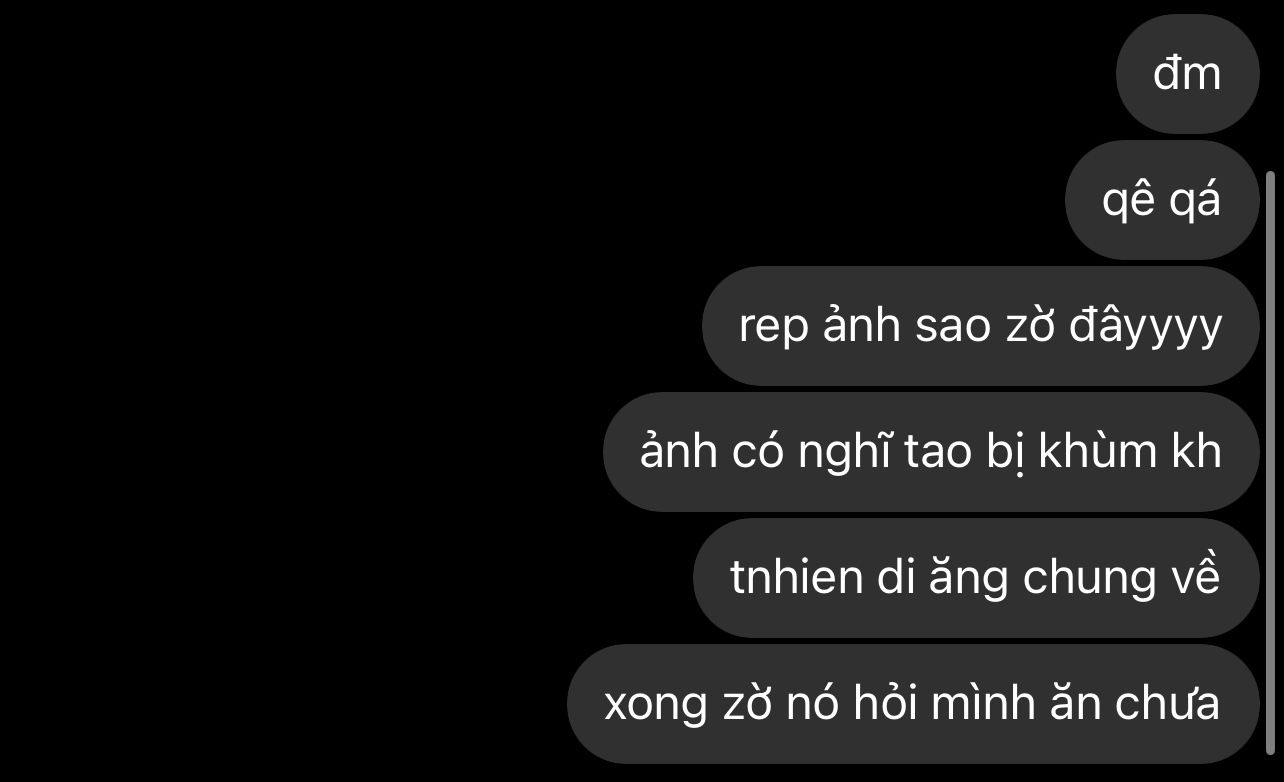This screenshot has width=1284, height=782.
Task: Tap message "xong zờ nó hỏi mình ăn chưa"
Action: pos(913,704)
